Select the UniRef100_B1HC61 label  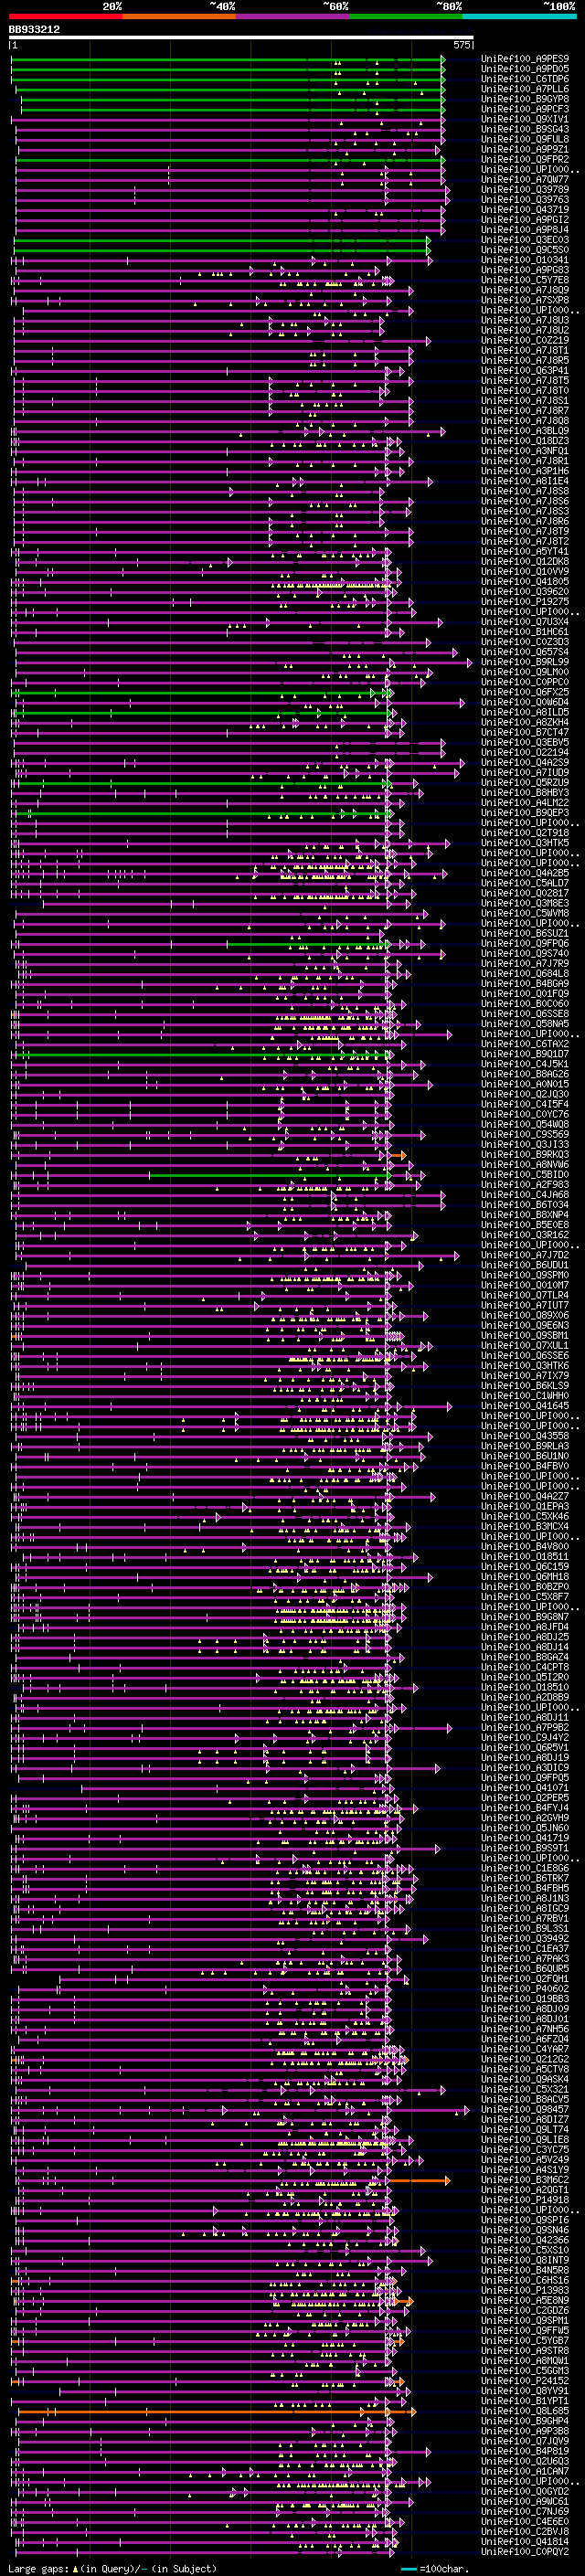(524, 632)
